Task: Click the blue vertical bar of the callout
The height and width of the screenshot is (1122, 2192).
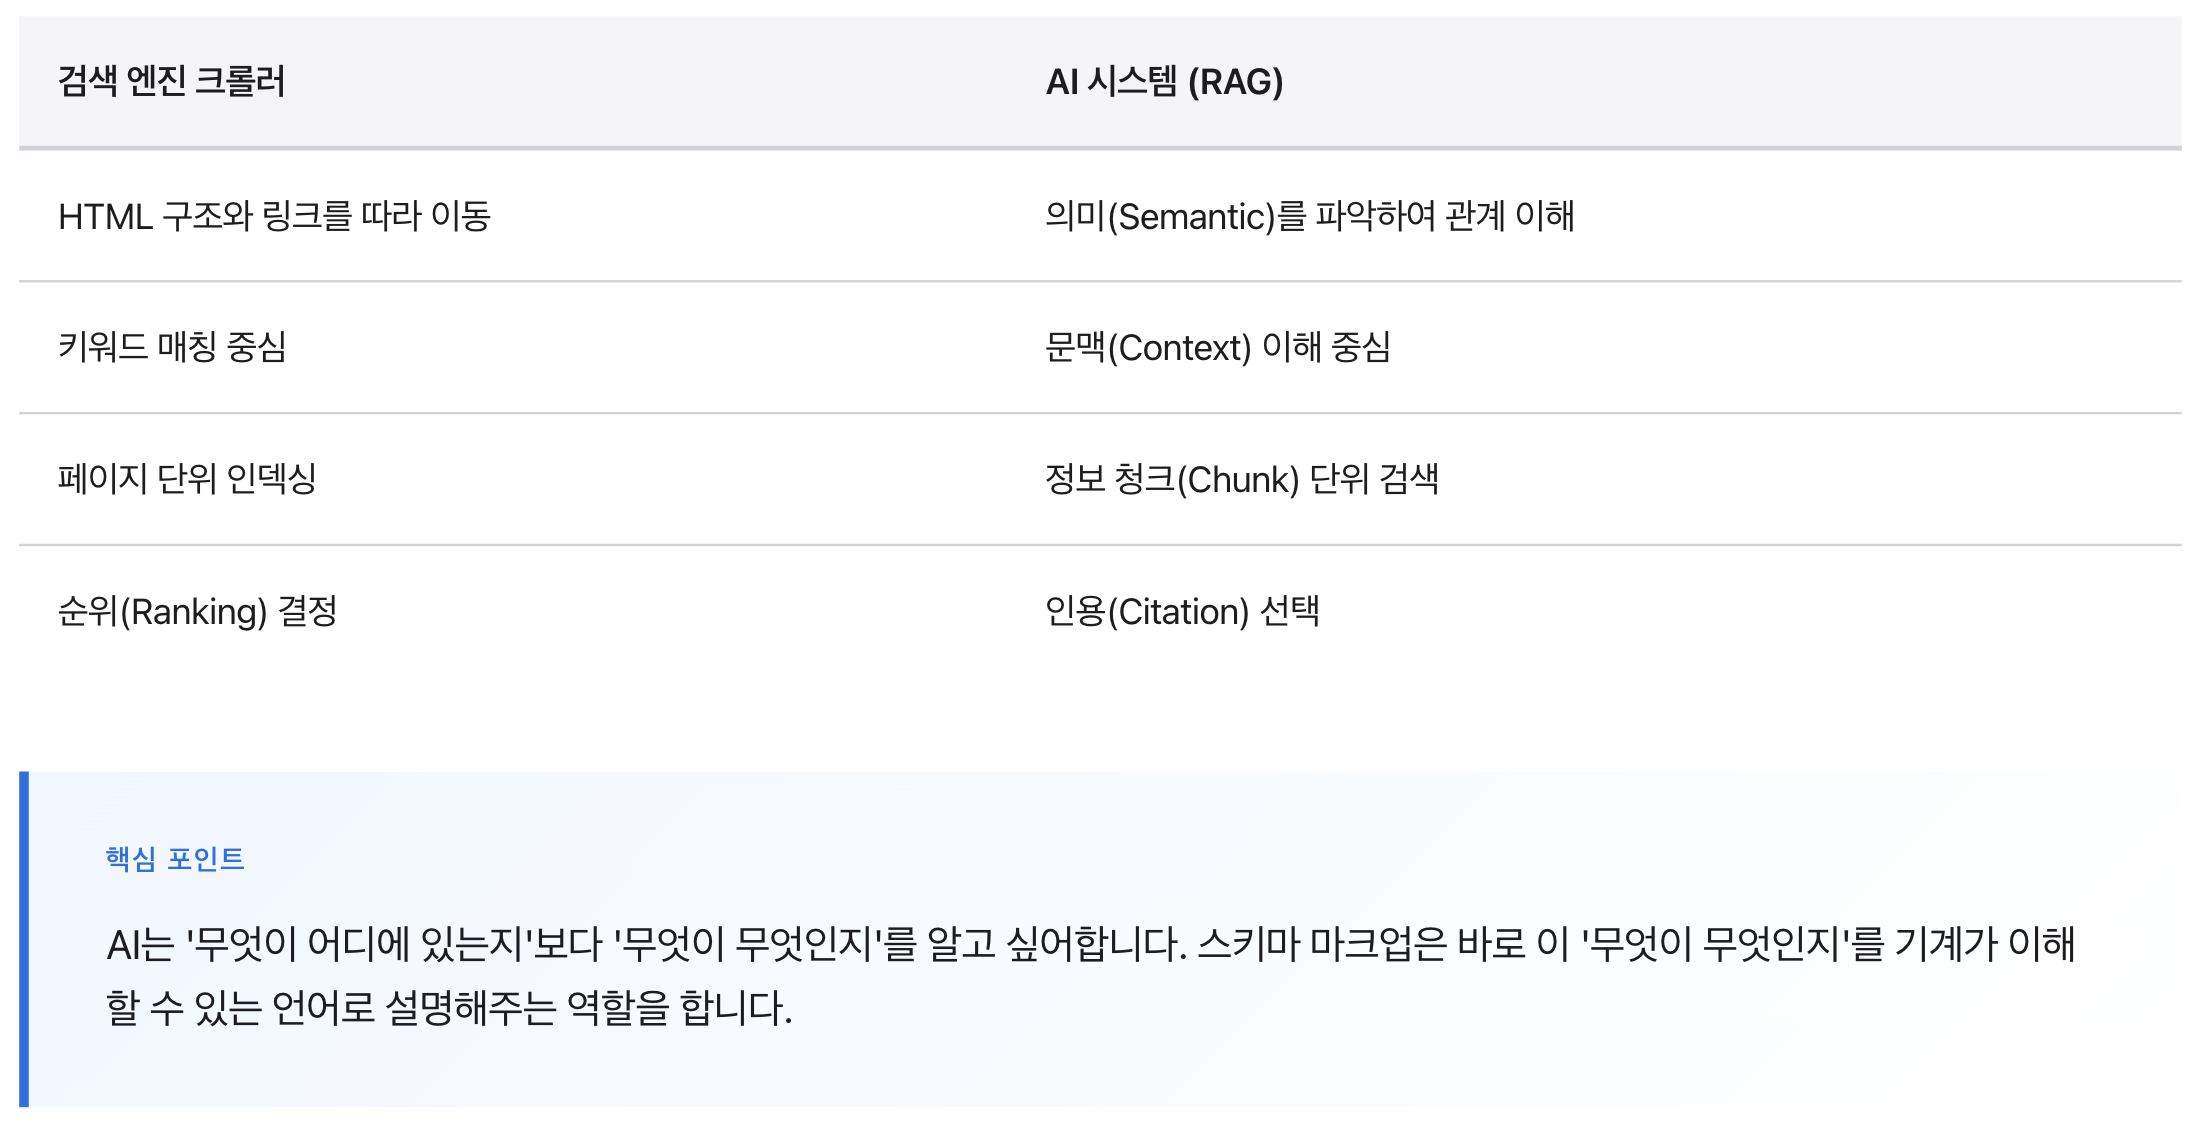Action: tap(24, 938)
